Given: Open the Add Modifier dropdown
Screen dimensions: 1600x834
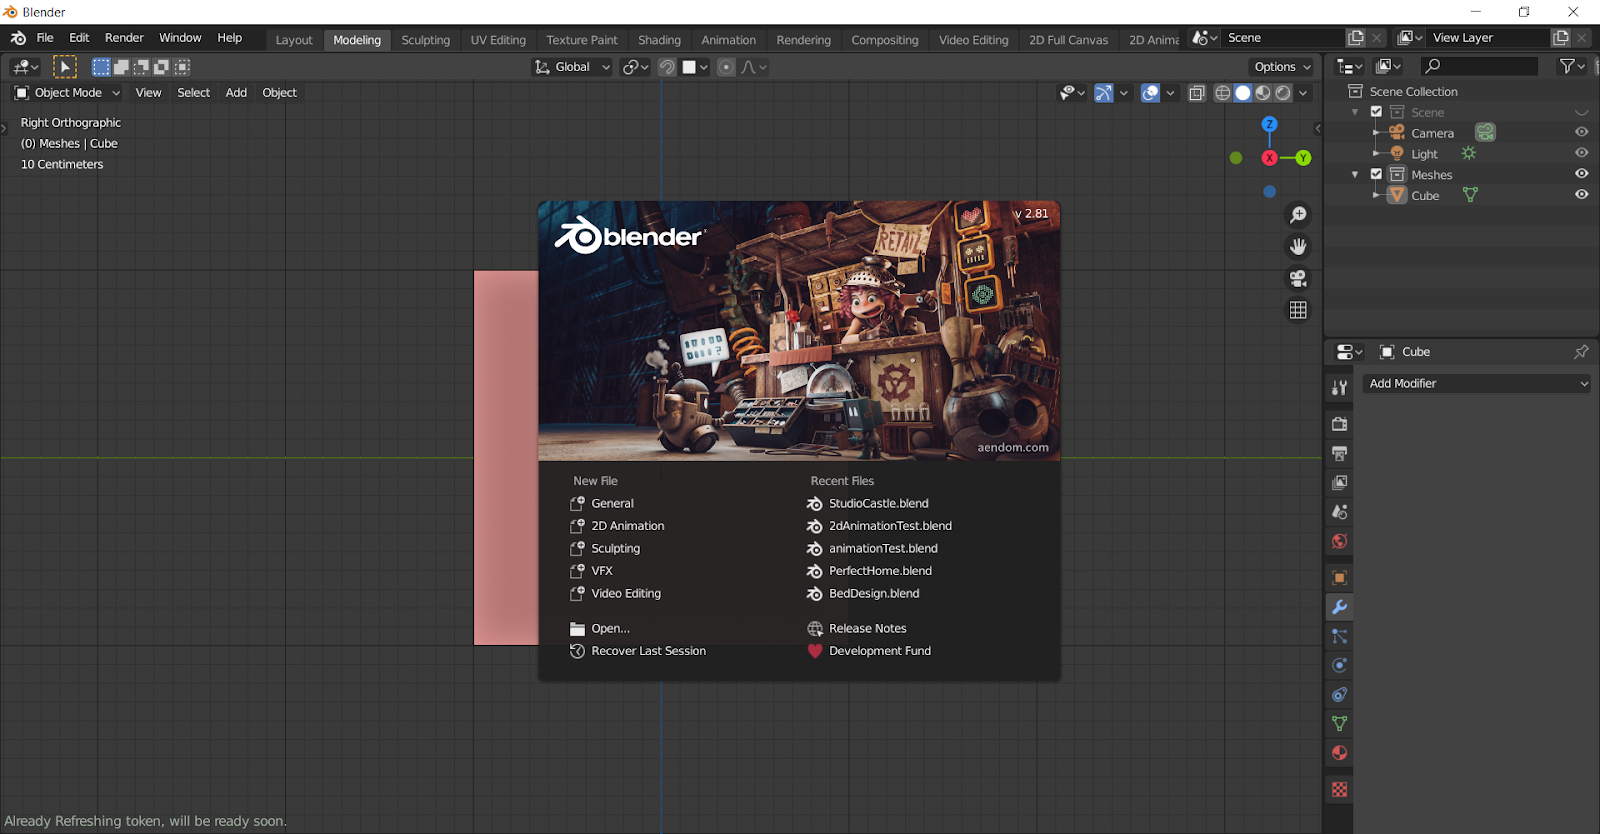Looking at the screenshot, I should [x=1476, y=384].
